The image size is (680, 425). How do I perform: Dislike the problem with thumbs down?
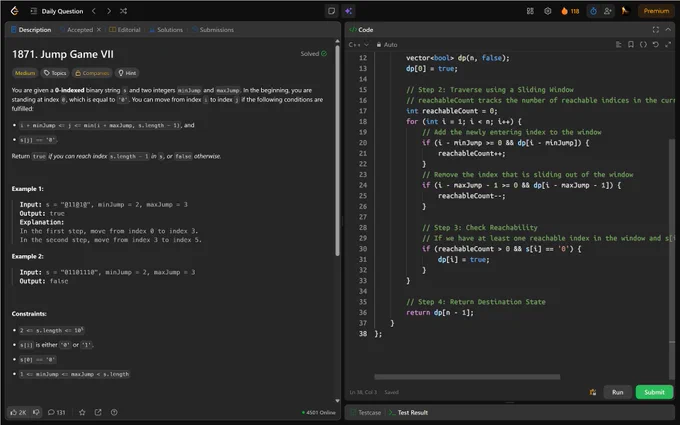coord(36,412)
